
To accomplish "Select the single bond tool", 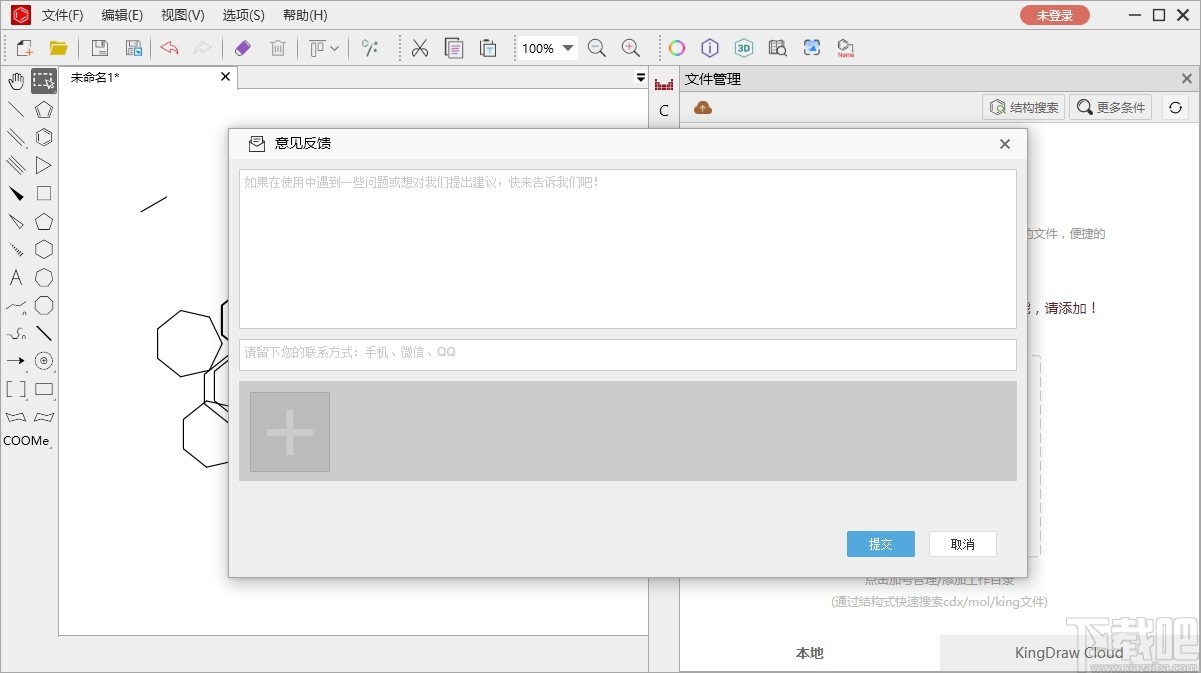I will [15, 109].
